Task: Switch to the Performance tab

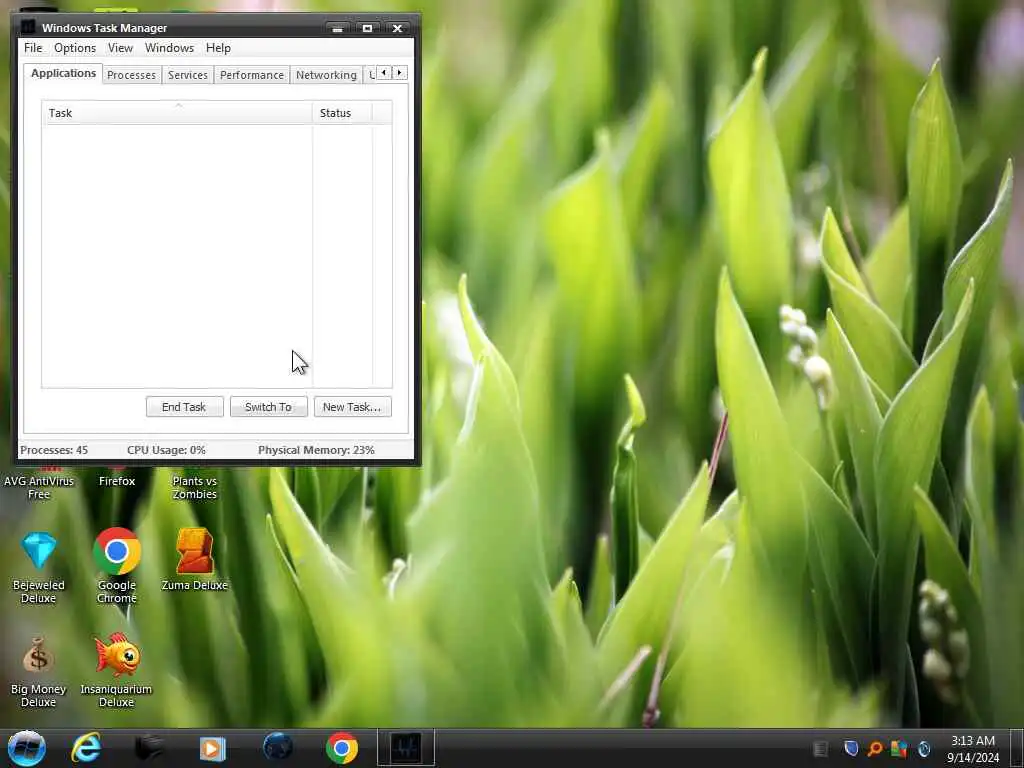Action: coord(251,75)
